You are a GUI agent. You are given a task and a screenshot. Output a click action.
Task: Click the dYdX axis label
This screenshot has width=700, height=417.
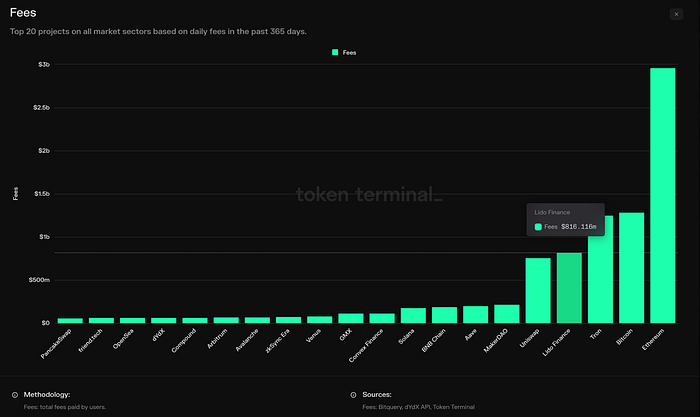(158, 335)
